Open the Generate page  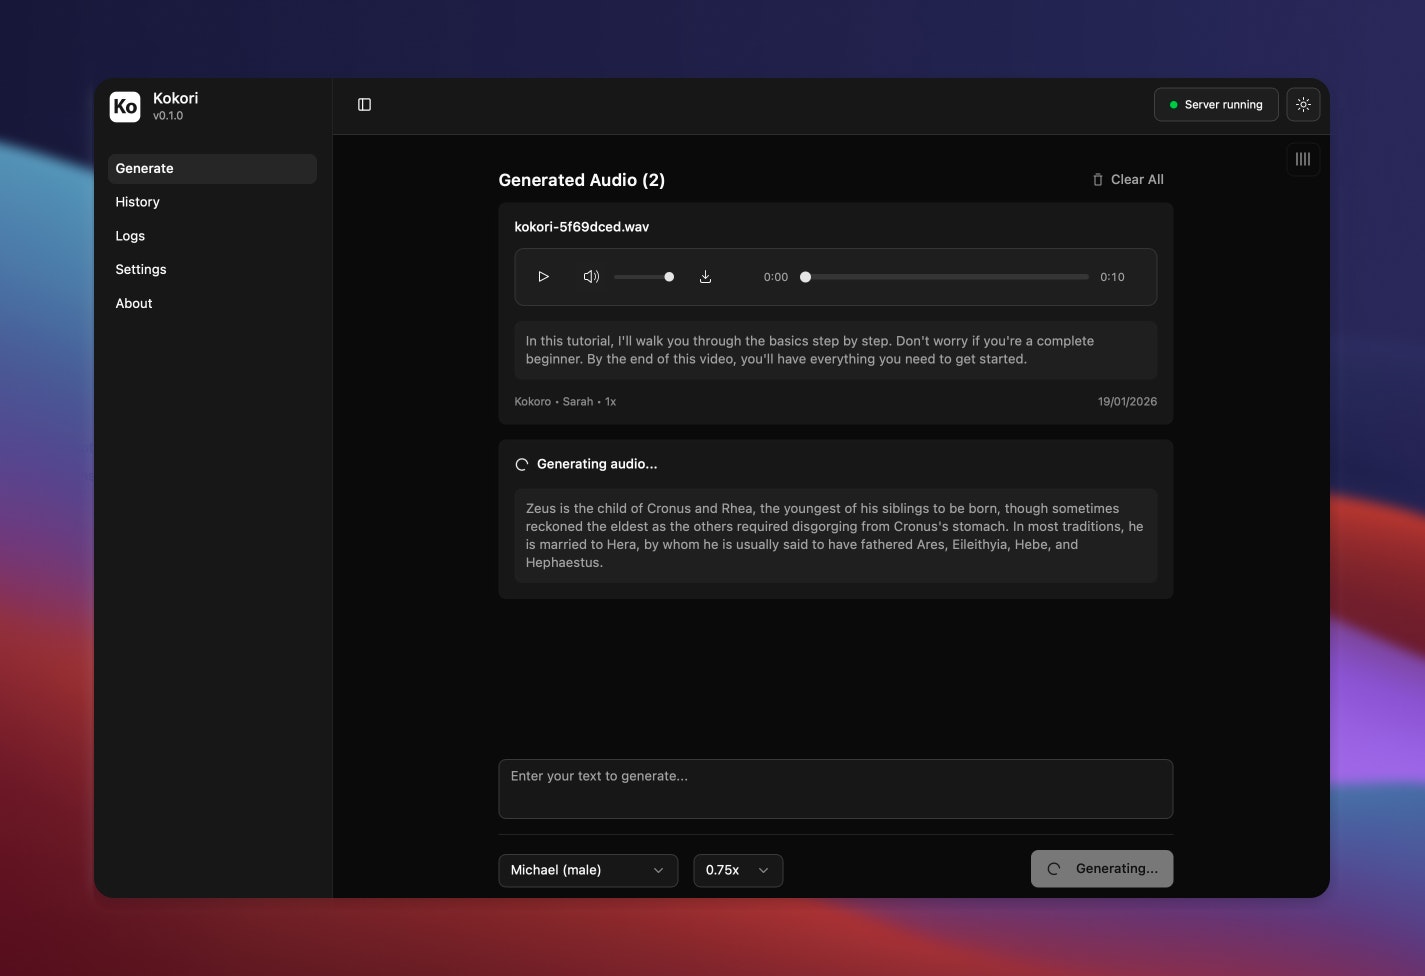(212, 168)
